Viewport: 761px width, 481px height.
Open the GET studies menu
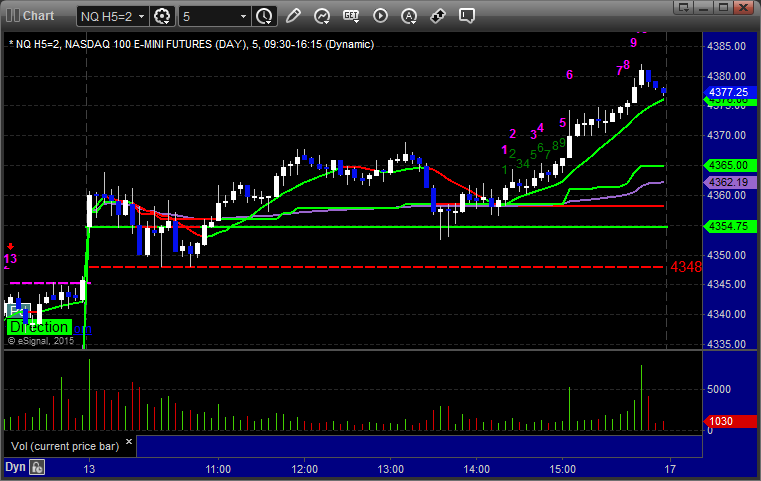[351, 16]
